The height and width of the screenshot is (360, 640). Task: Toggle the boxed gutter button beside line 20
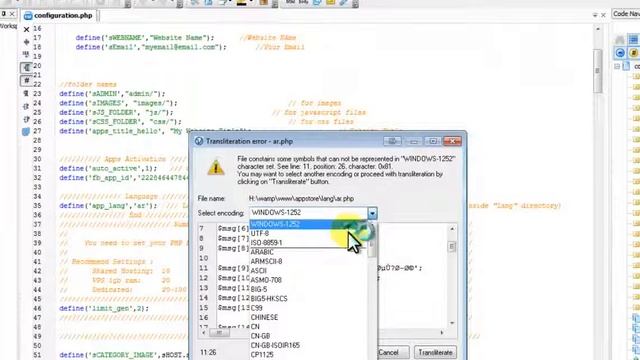tap(27, 67)
